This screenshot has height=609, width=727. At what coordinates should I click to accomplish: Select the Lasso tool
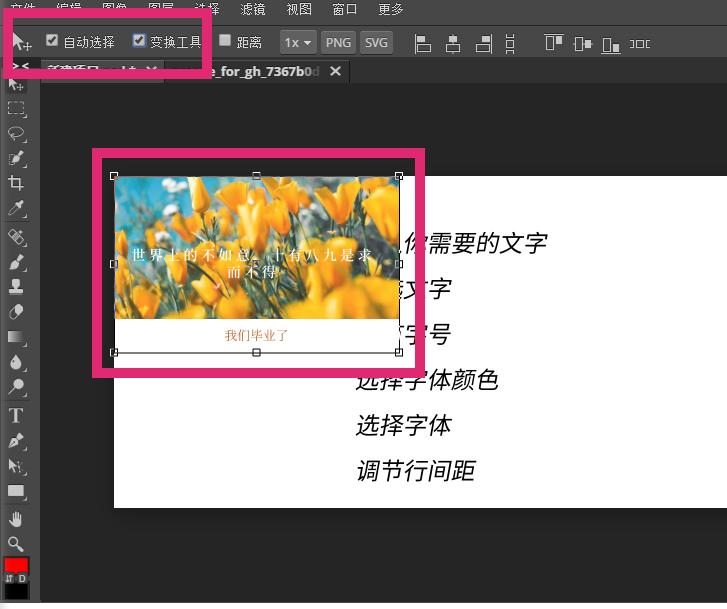[17, 134]
